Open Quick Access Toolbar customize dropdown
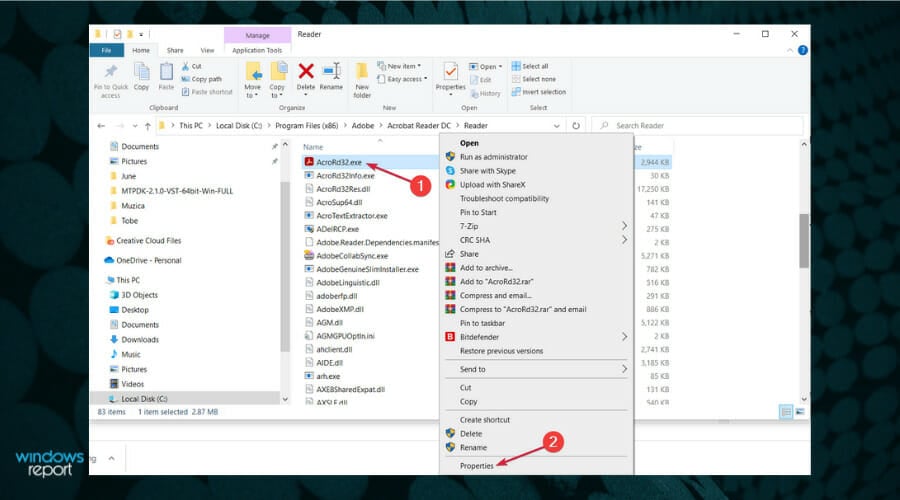Viewport: 900px width, 500px height. tap(141, 34)
